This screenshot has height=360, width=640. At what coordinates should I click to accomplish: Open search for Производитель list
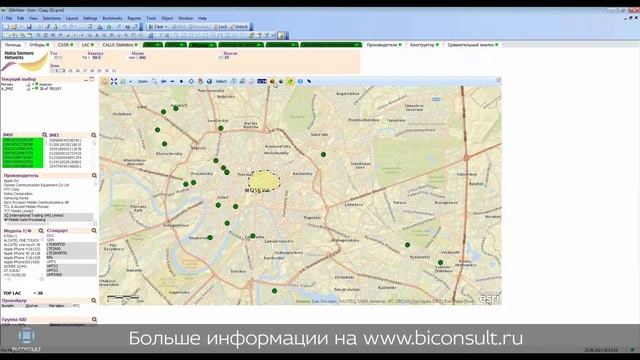coord(94,176)
